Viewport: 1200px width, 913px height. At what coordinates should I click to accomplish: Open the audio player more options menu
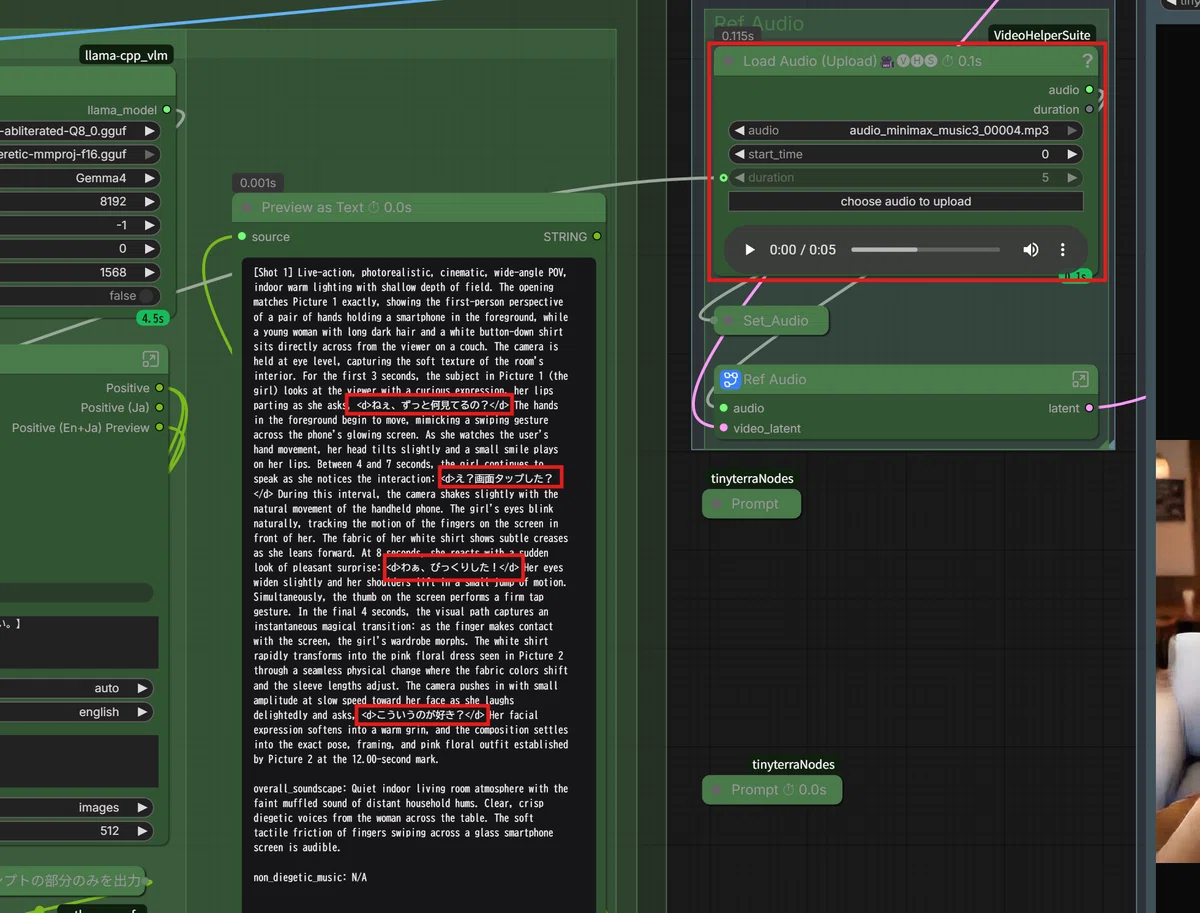pyautogui.click(x=1063, y=250)
